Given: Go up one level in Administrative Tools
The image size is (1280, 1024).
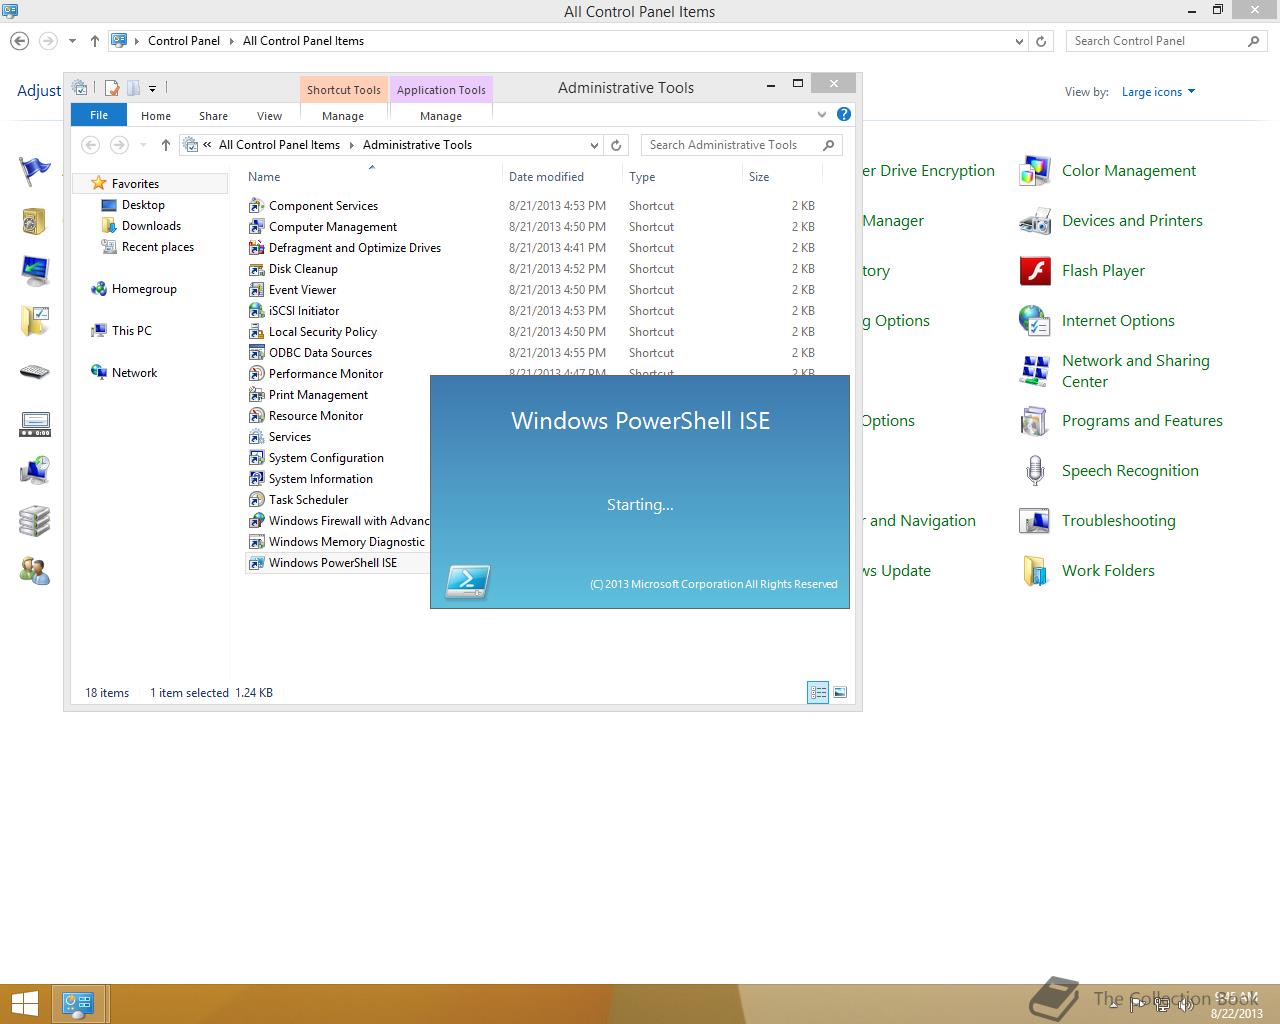Looking at the screenshot, I should coord(166,145).
